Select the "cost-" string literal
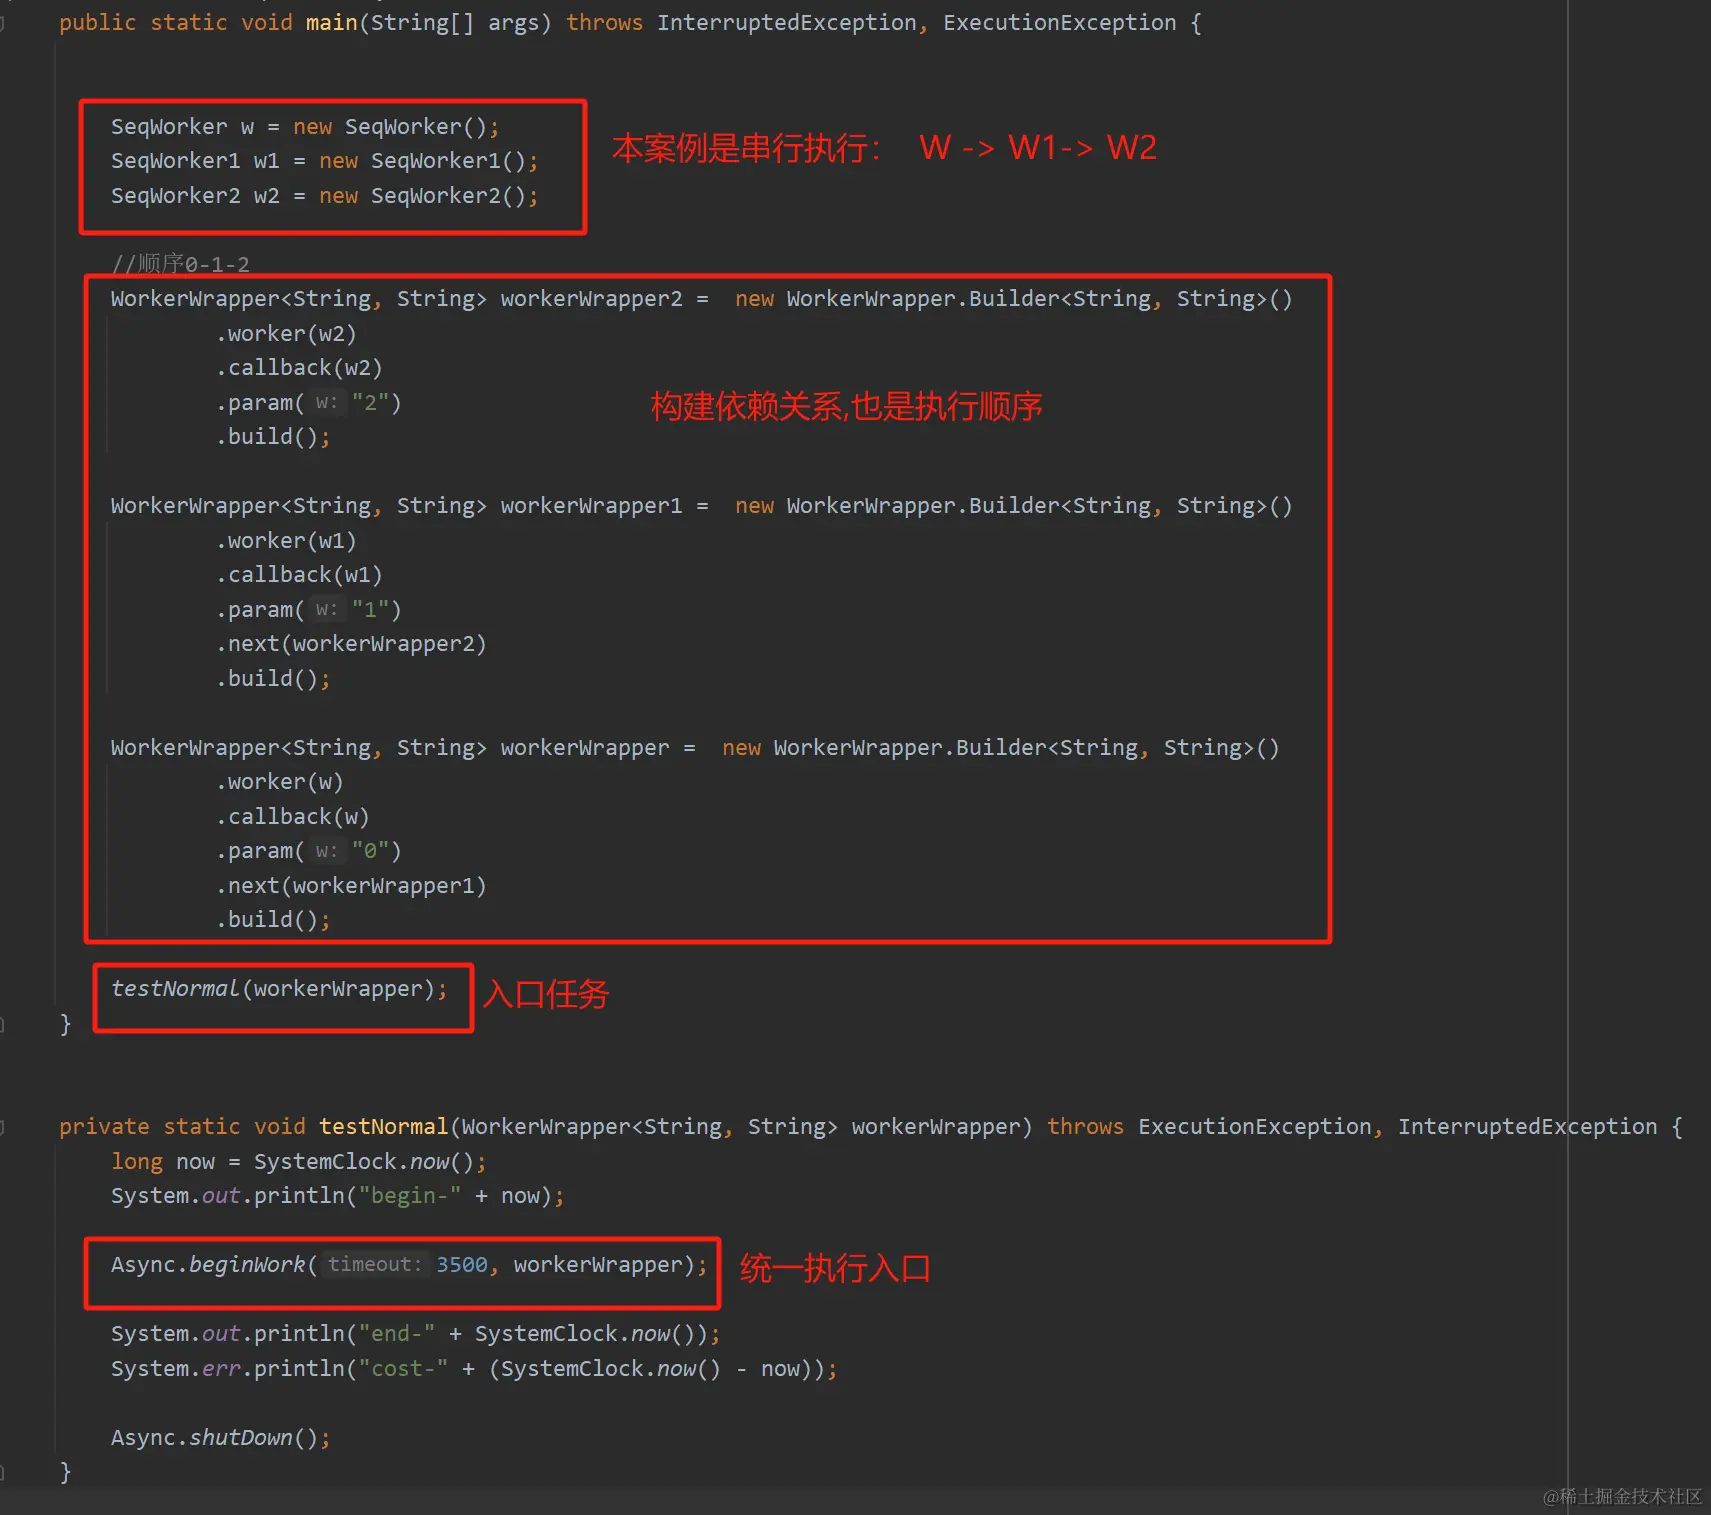This screenshot has height=1515, width=1711. click(x=403, y=1369)
